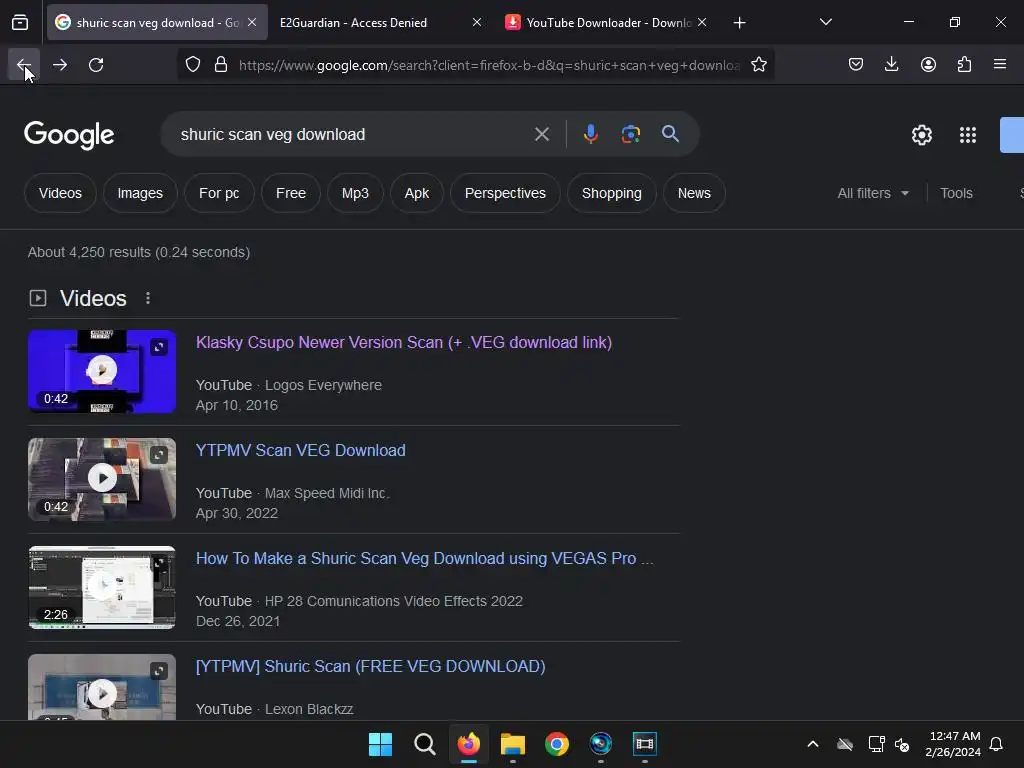Reload the current page
Screen dimensions: 1024x768
point(96,65)
